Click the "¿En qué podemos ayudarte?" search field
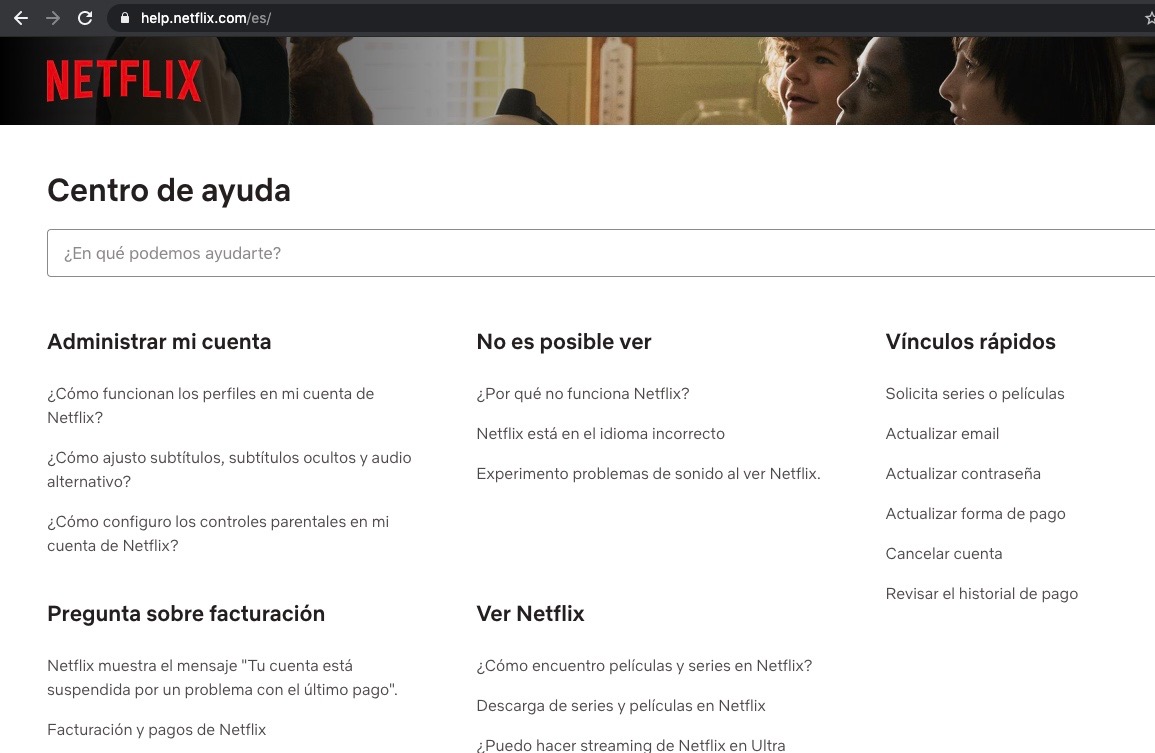The height and width of the screenshot is (753, 1155). click(600, 253)
